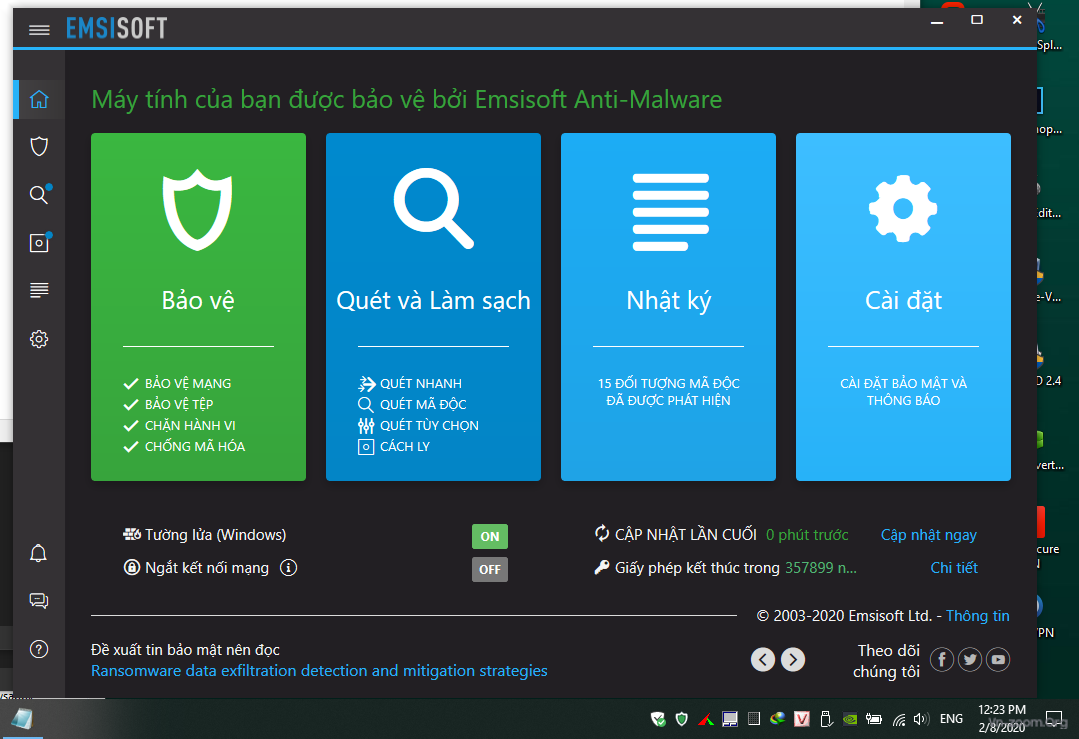Open the Nhật ký tile

tap(668, 306)
